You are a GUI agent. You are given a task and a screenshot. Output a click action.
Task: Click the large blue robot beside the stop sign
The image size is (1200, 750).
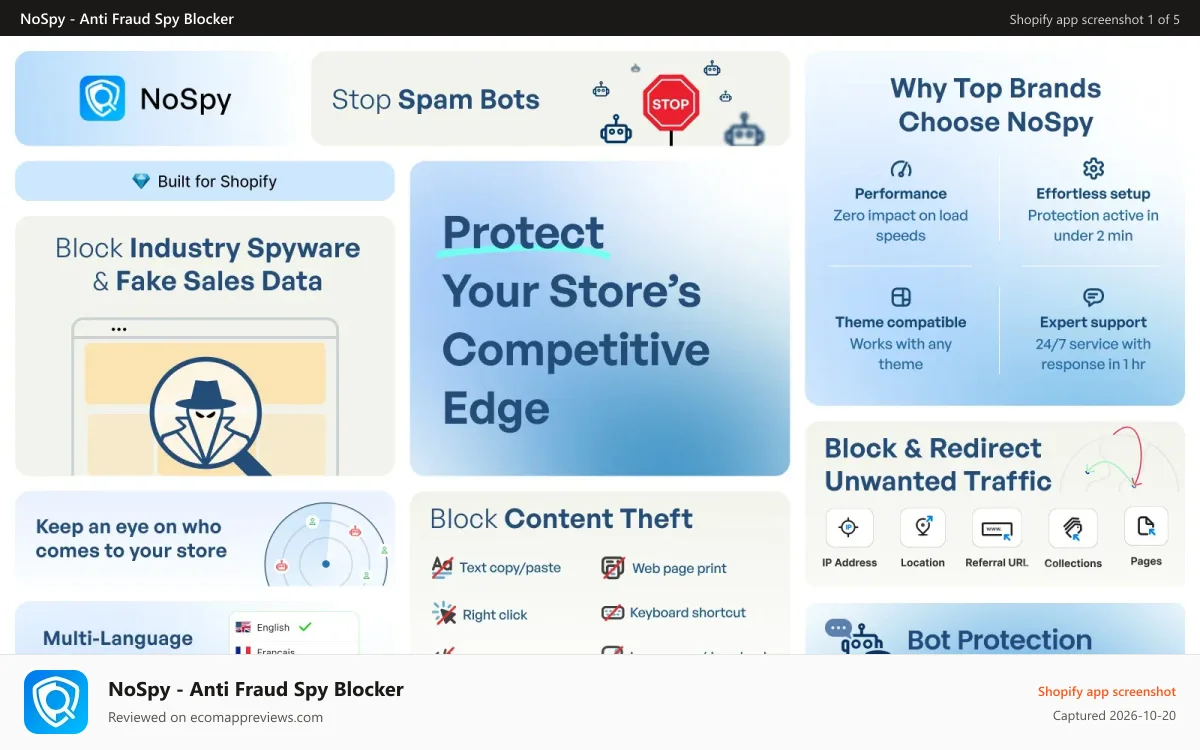616,130
